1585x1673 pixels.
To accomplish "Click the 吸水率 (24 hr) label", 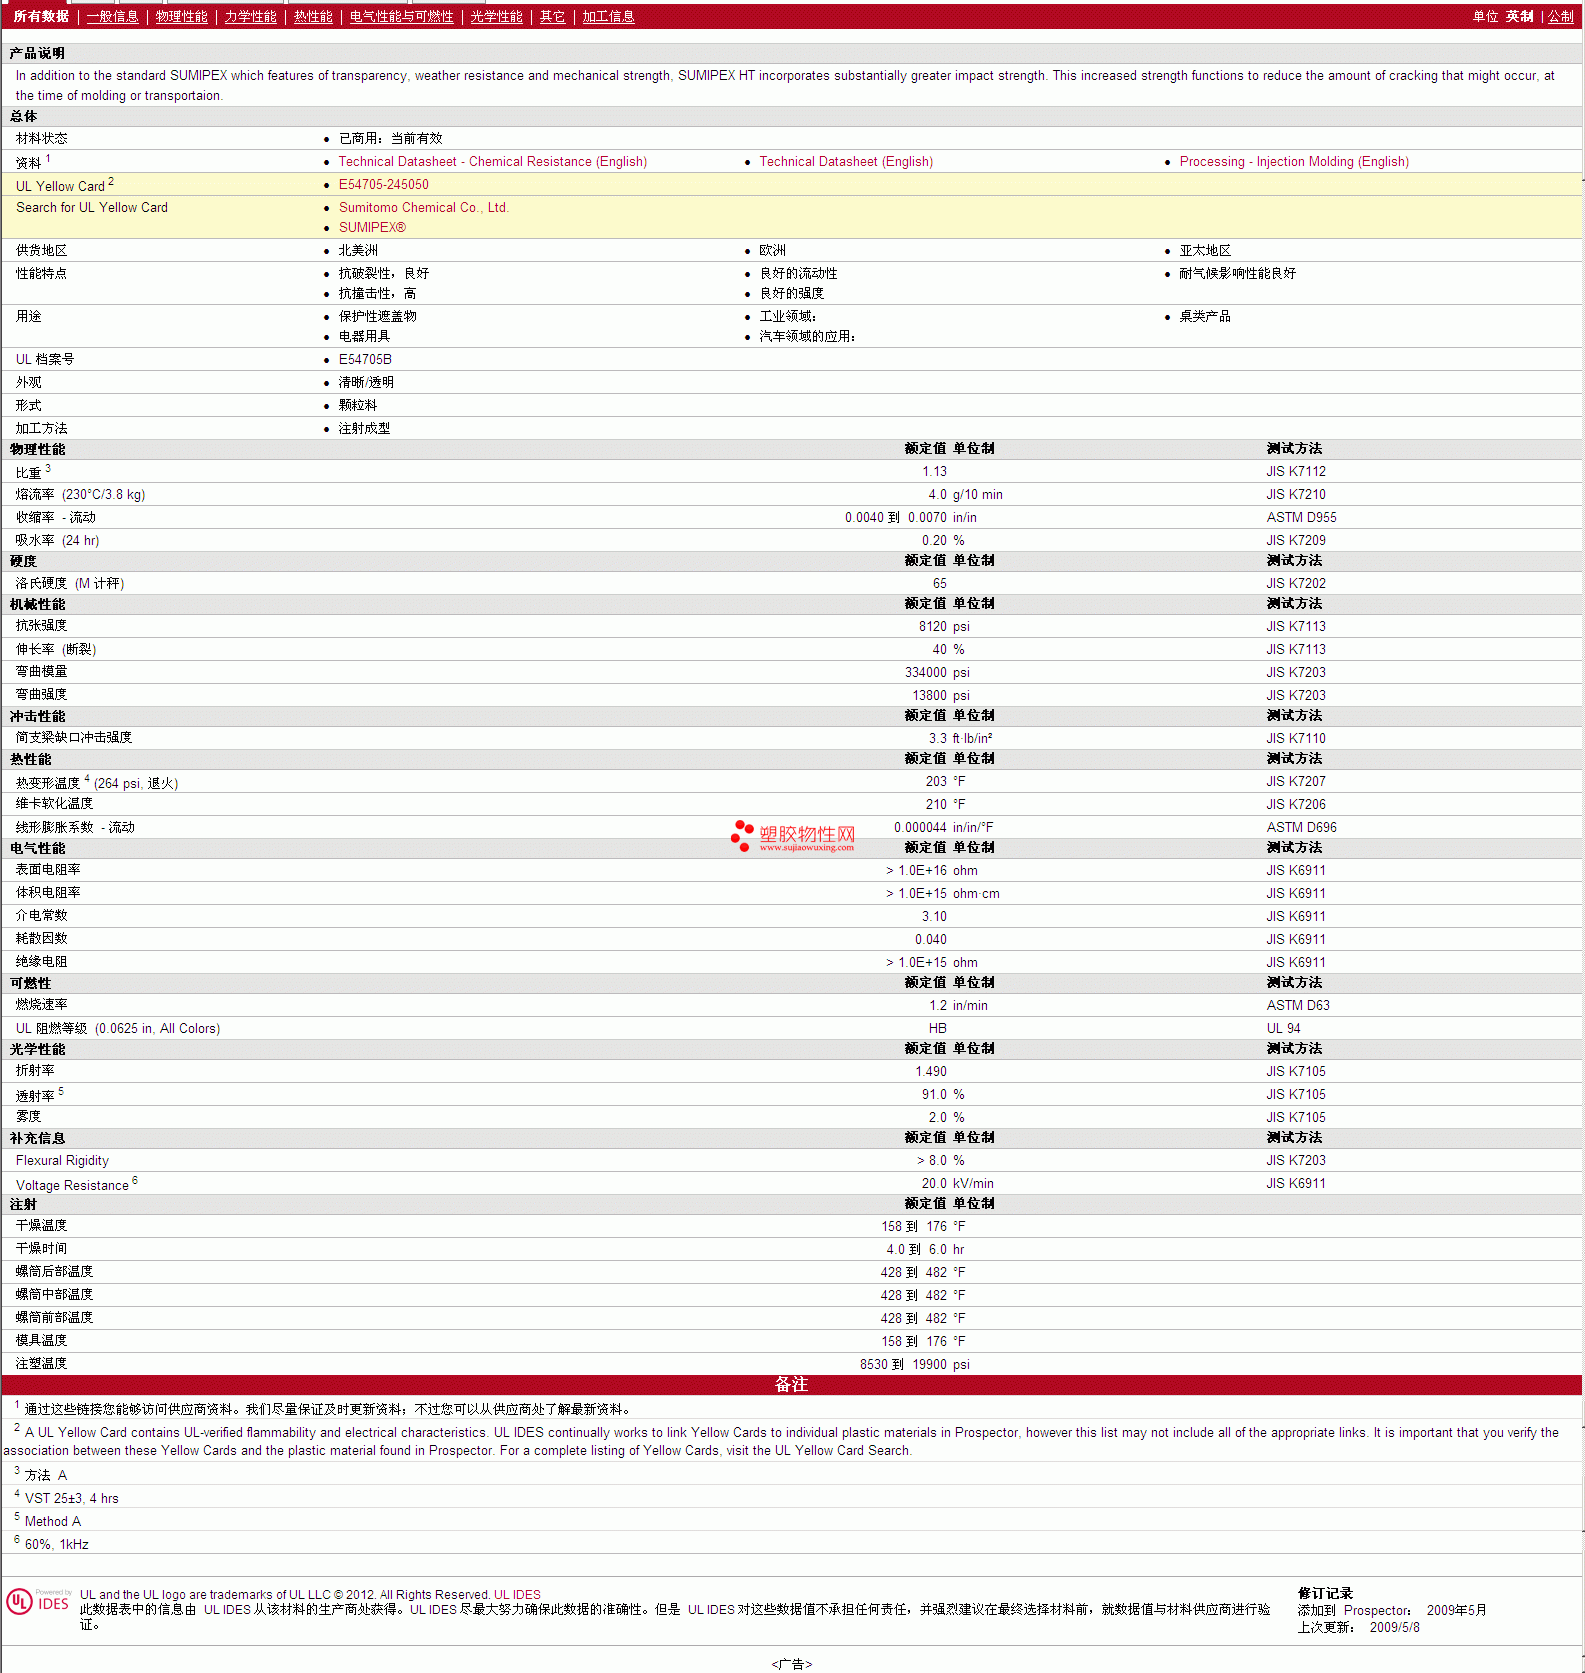I will pyautogui.click(x=57, y=540).
